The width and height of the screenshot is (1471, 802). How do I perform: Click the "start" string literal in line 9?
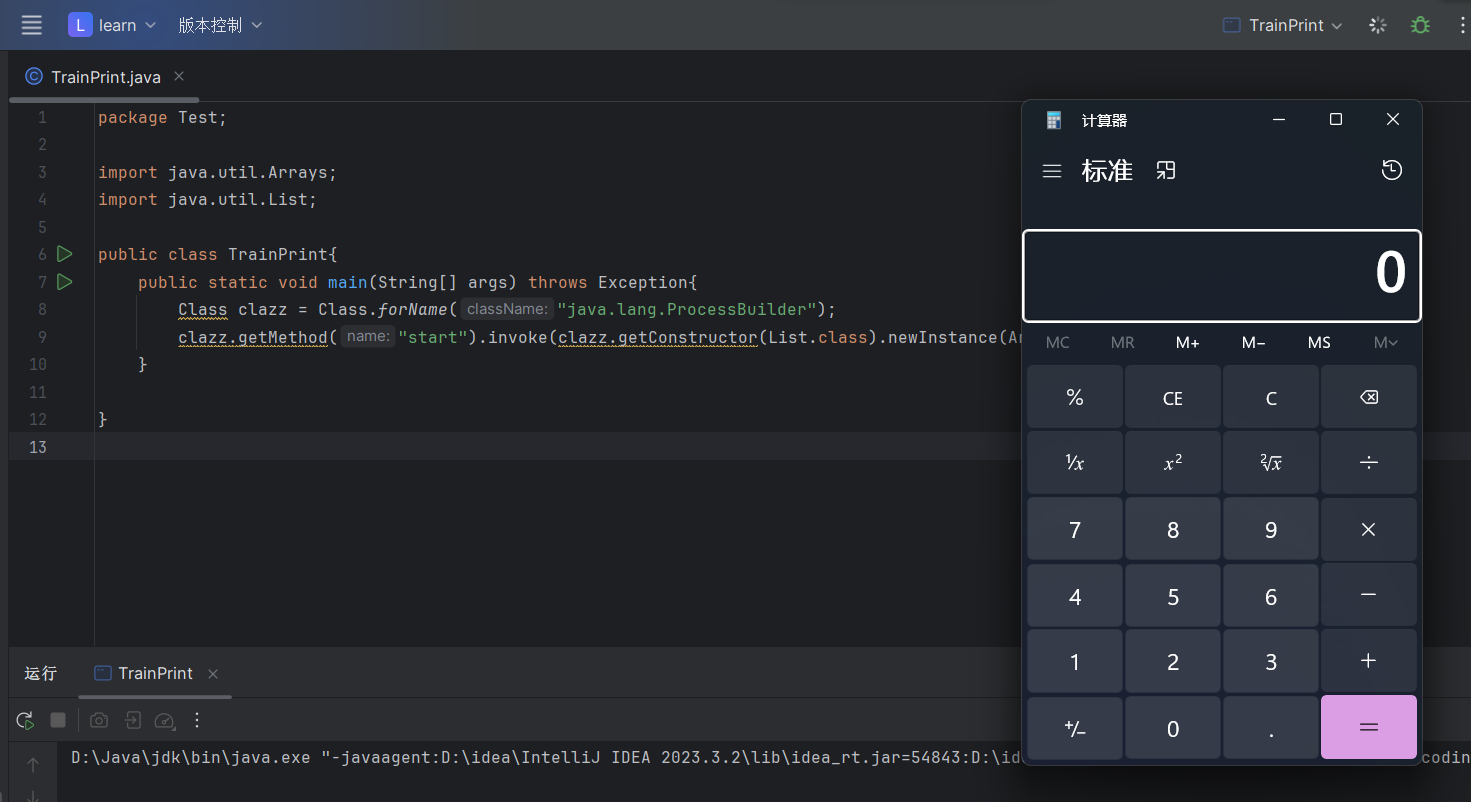[433, 337]
